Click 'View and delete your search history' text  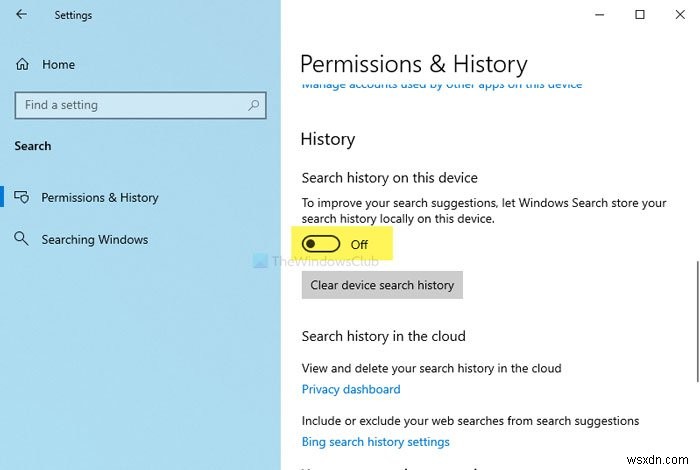pyautogui.click(x=431, y=368)
